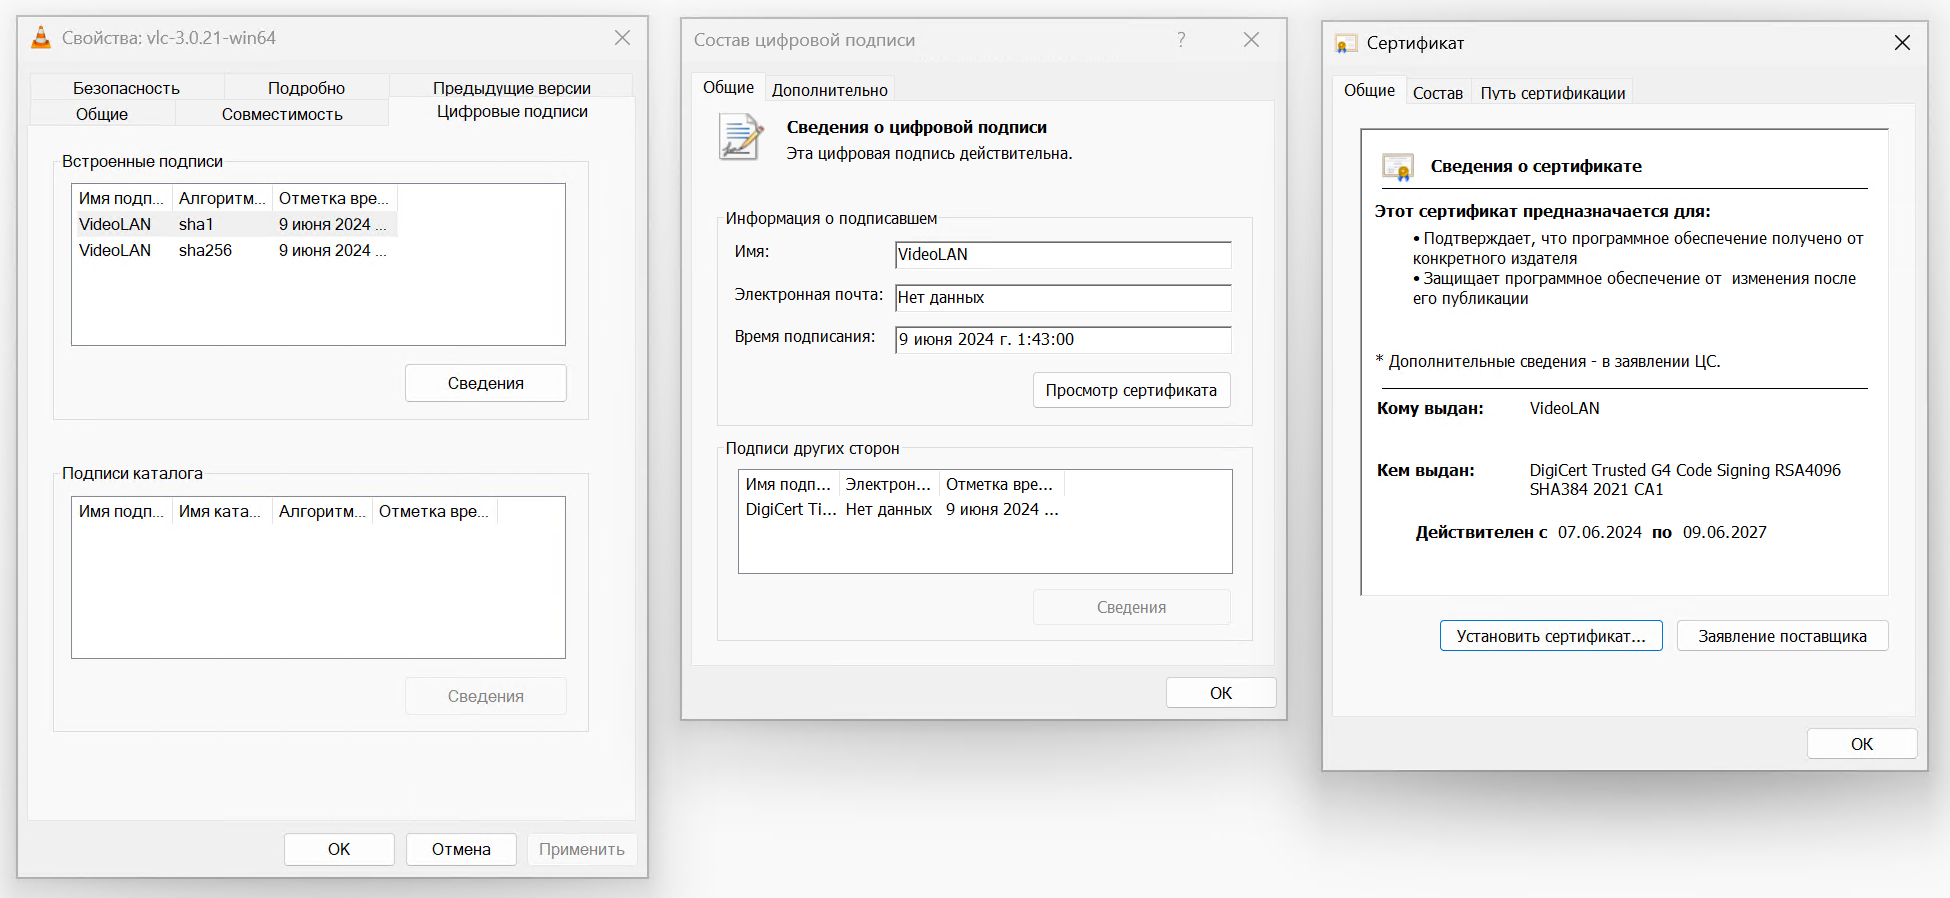Click disabled Сведения button under catalog signatures
This screenshot has height=898, width=1950.
(x=486, y=696)
